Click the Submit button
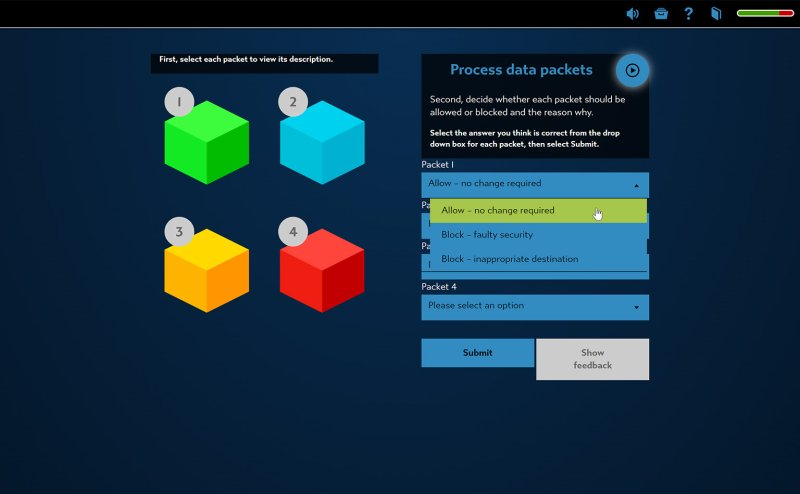 478,353
